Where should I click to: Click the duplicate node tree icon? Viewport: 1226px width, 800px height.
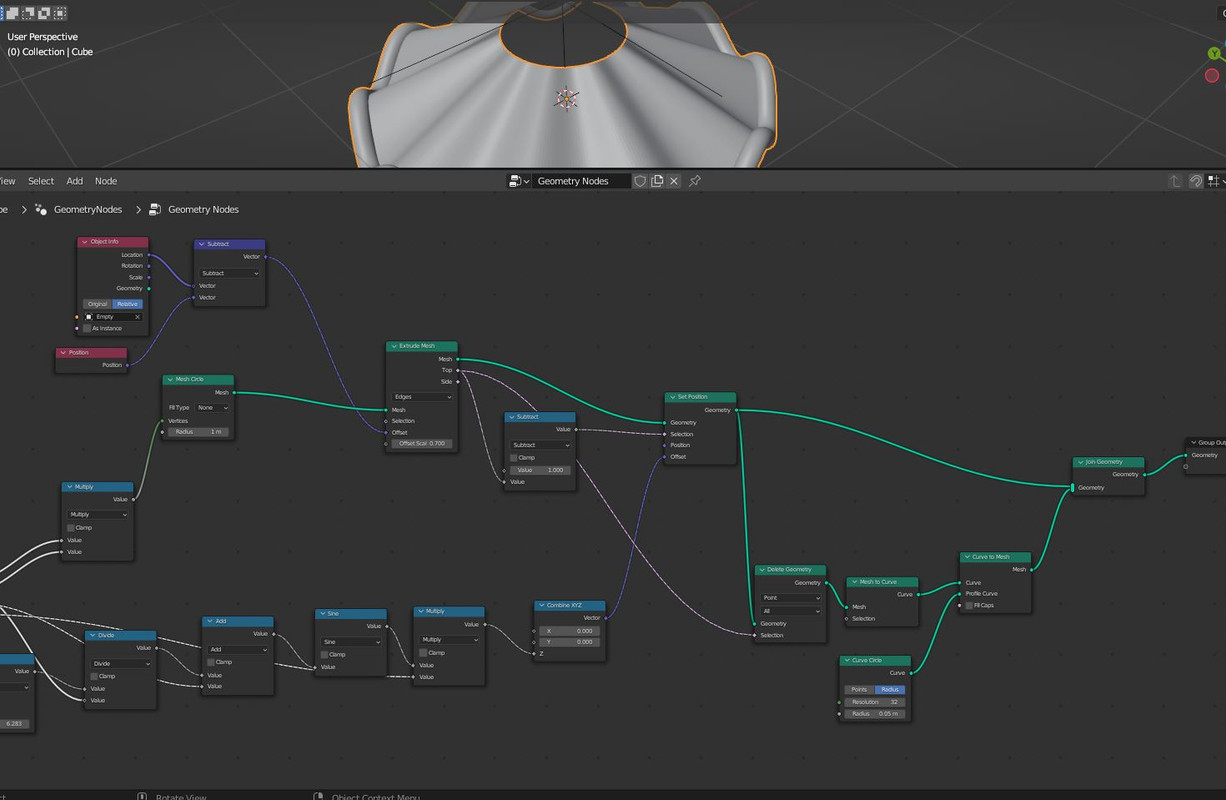(x=657, y=181)
